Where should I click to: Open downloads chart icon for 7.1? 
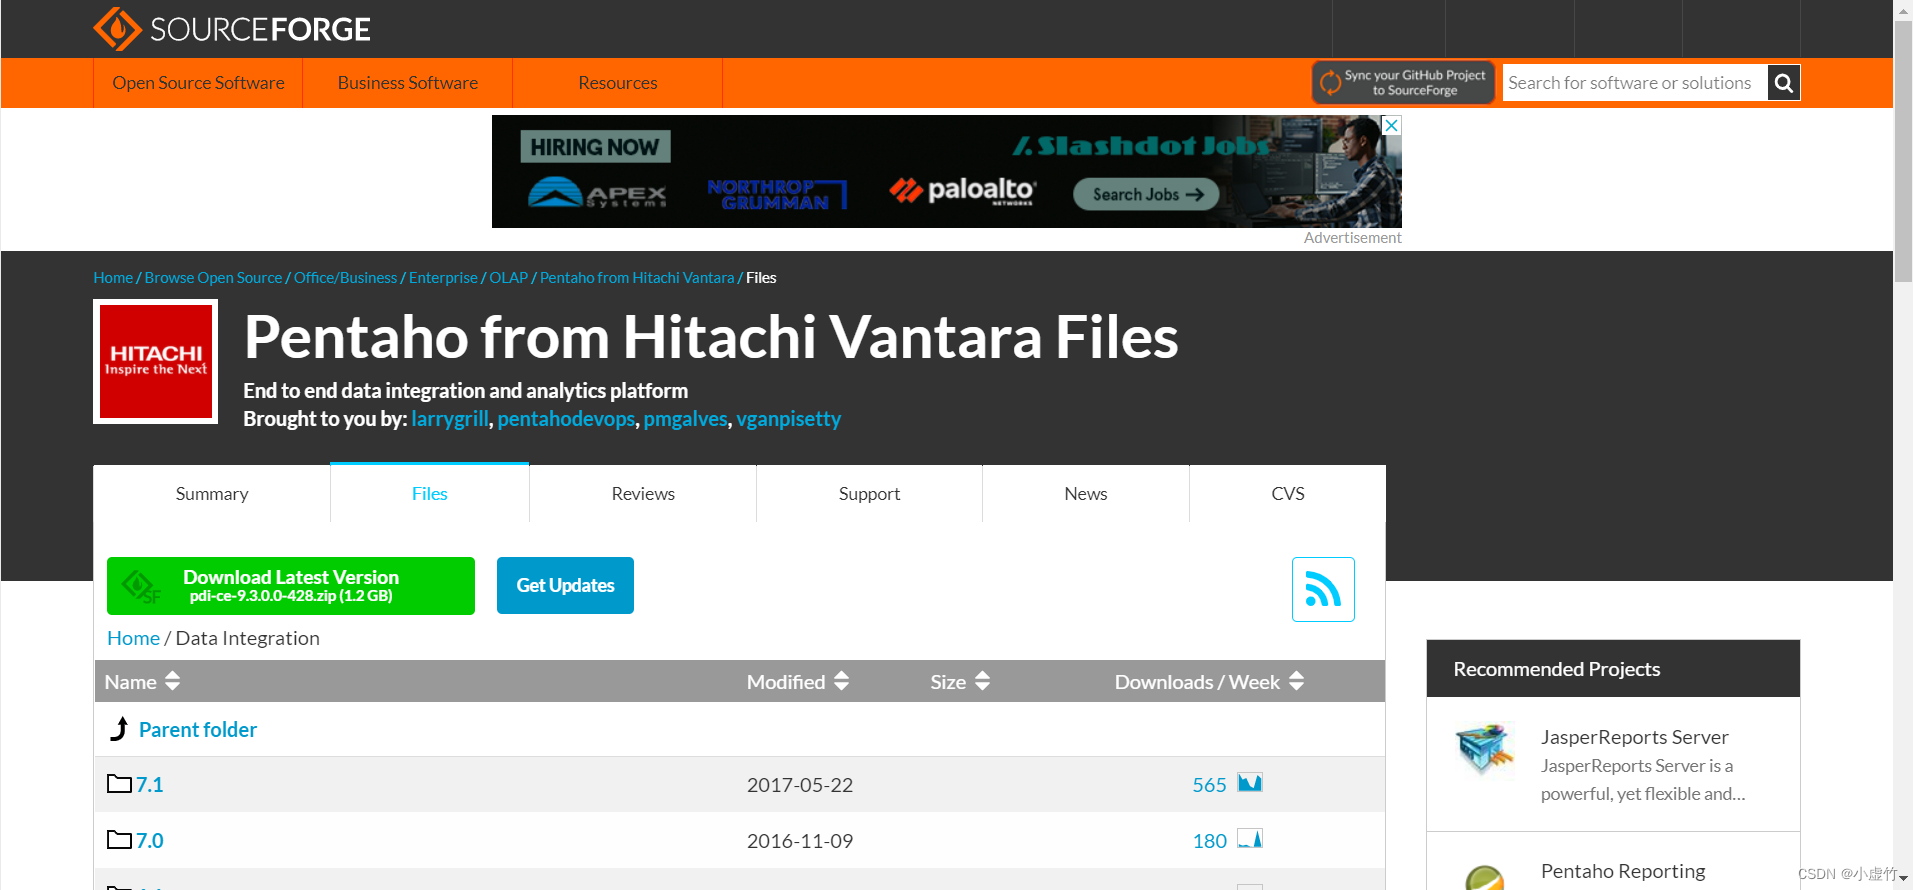click(x=1250, y=783)
